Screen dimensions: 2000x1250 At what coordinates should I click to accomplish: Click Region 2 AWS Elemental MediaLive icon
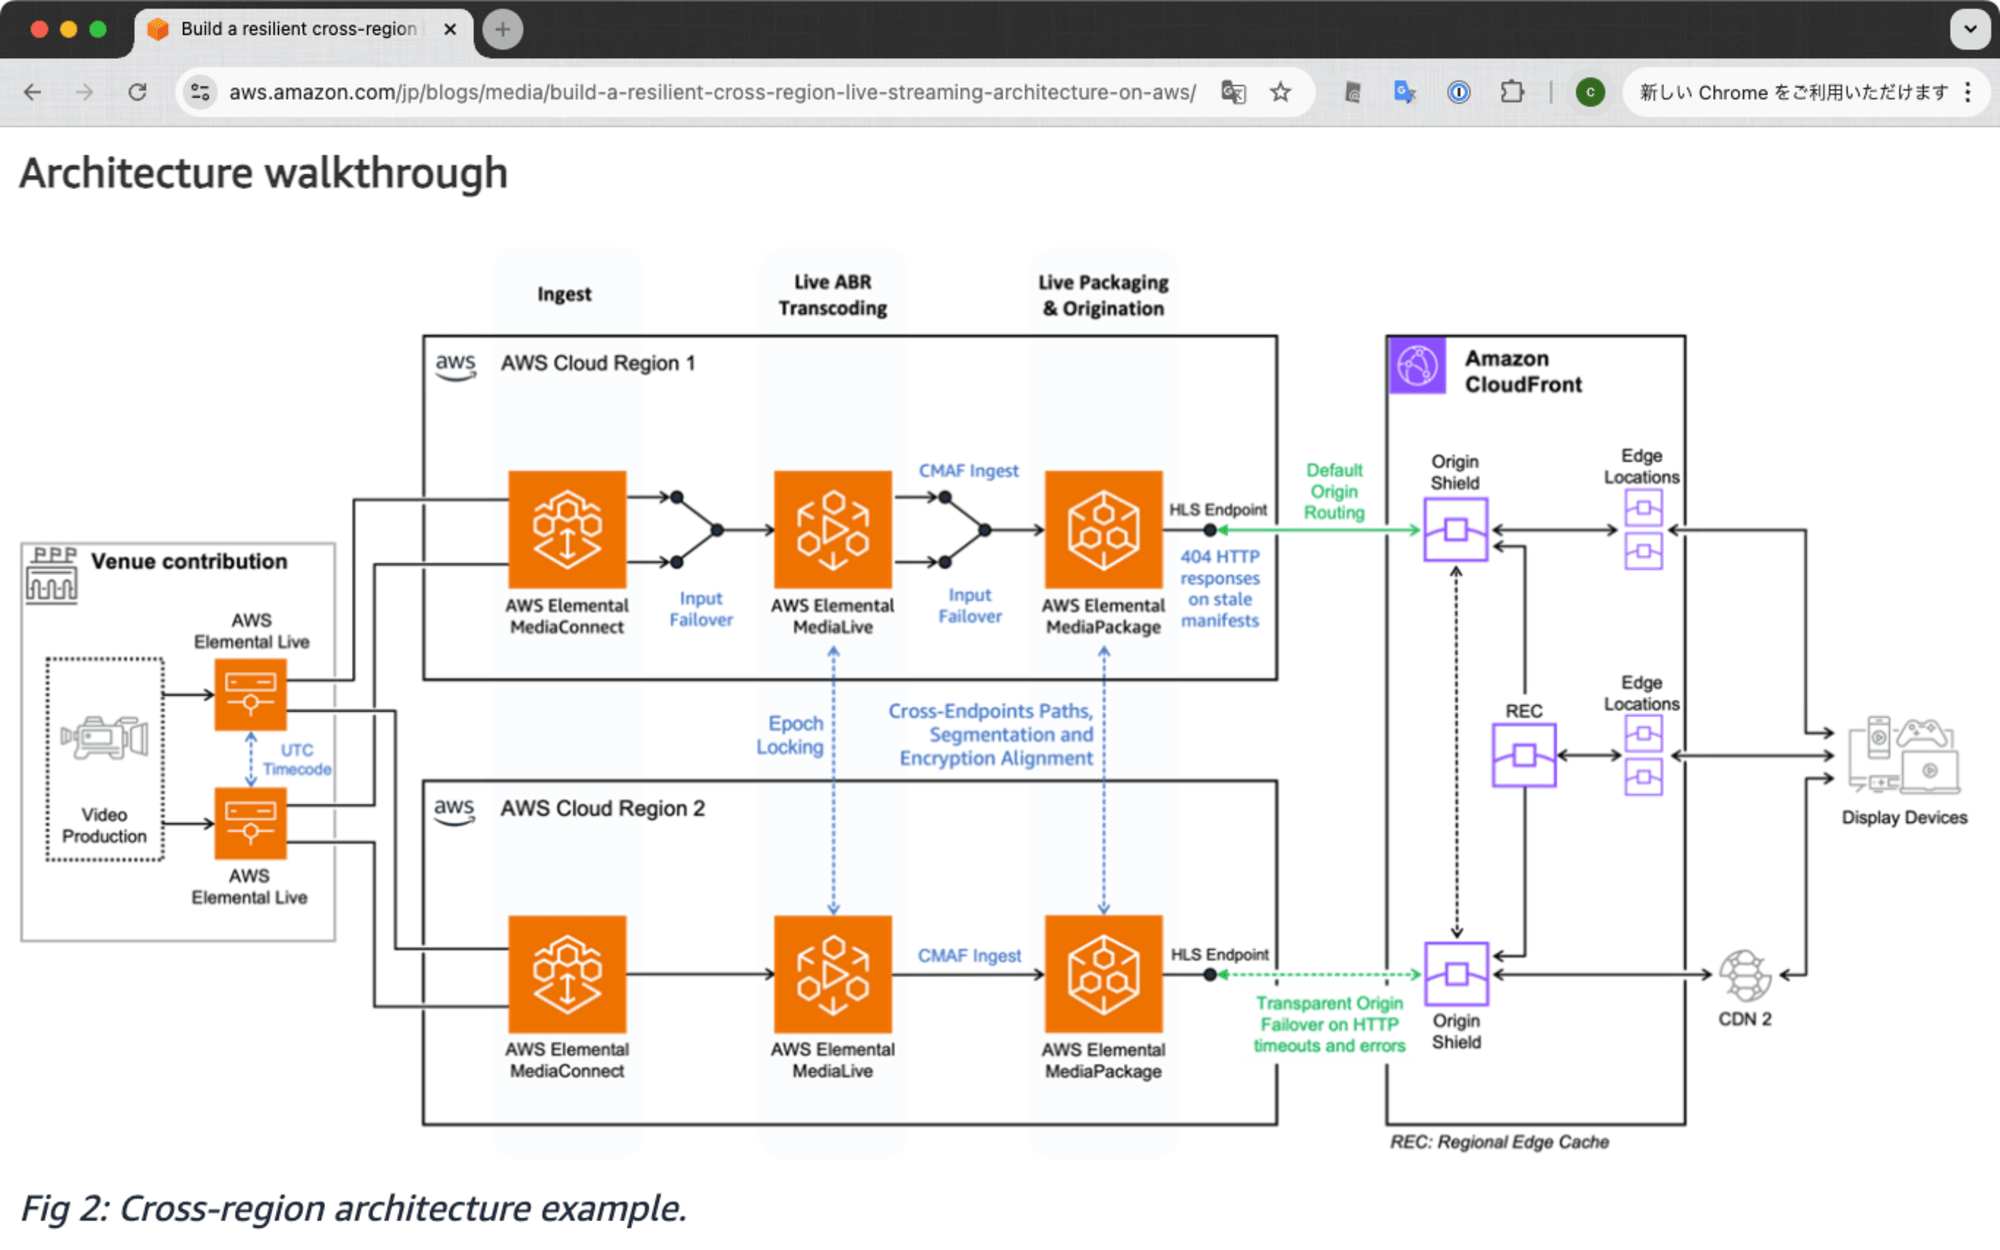pyautogui.click(x=832, y=974)
